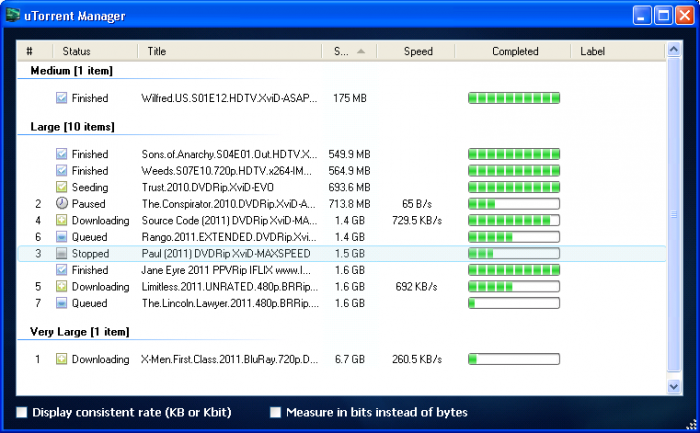Click the 713.8 MB size value
This screenshot has height=433, width=700.
349,204
